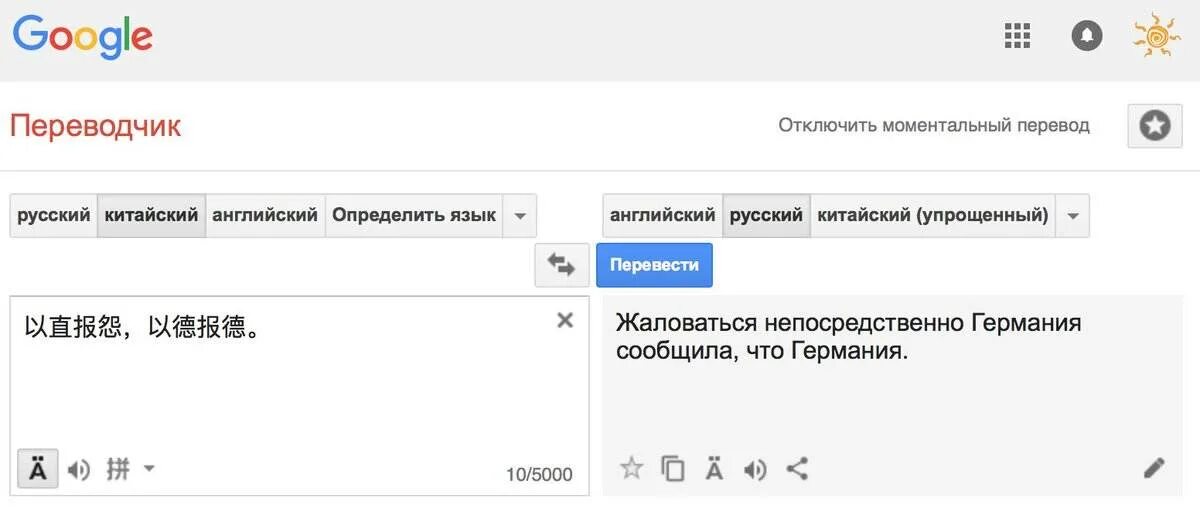Copy the translated text
1200x518 pixels.
673,468
